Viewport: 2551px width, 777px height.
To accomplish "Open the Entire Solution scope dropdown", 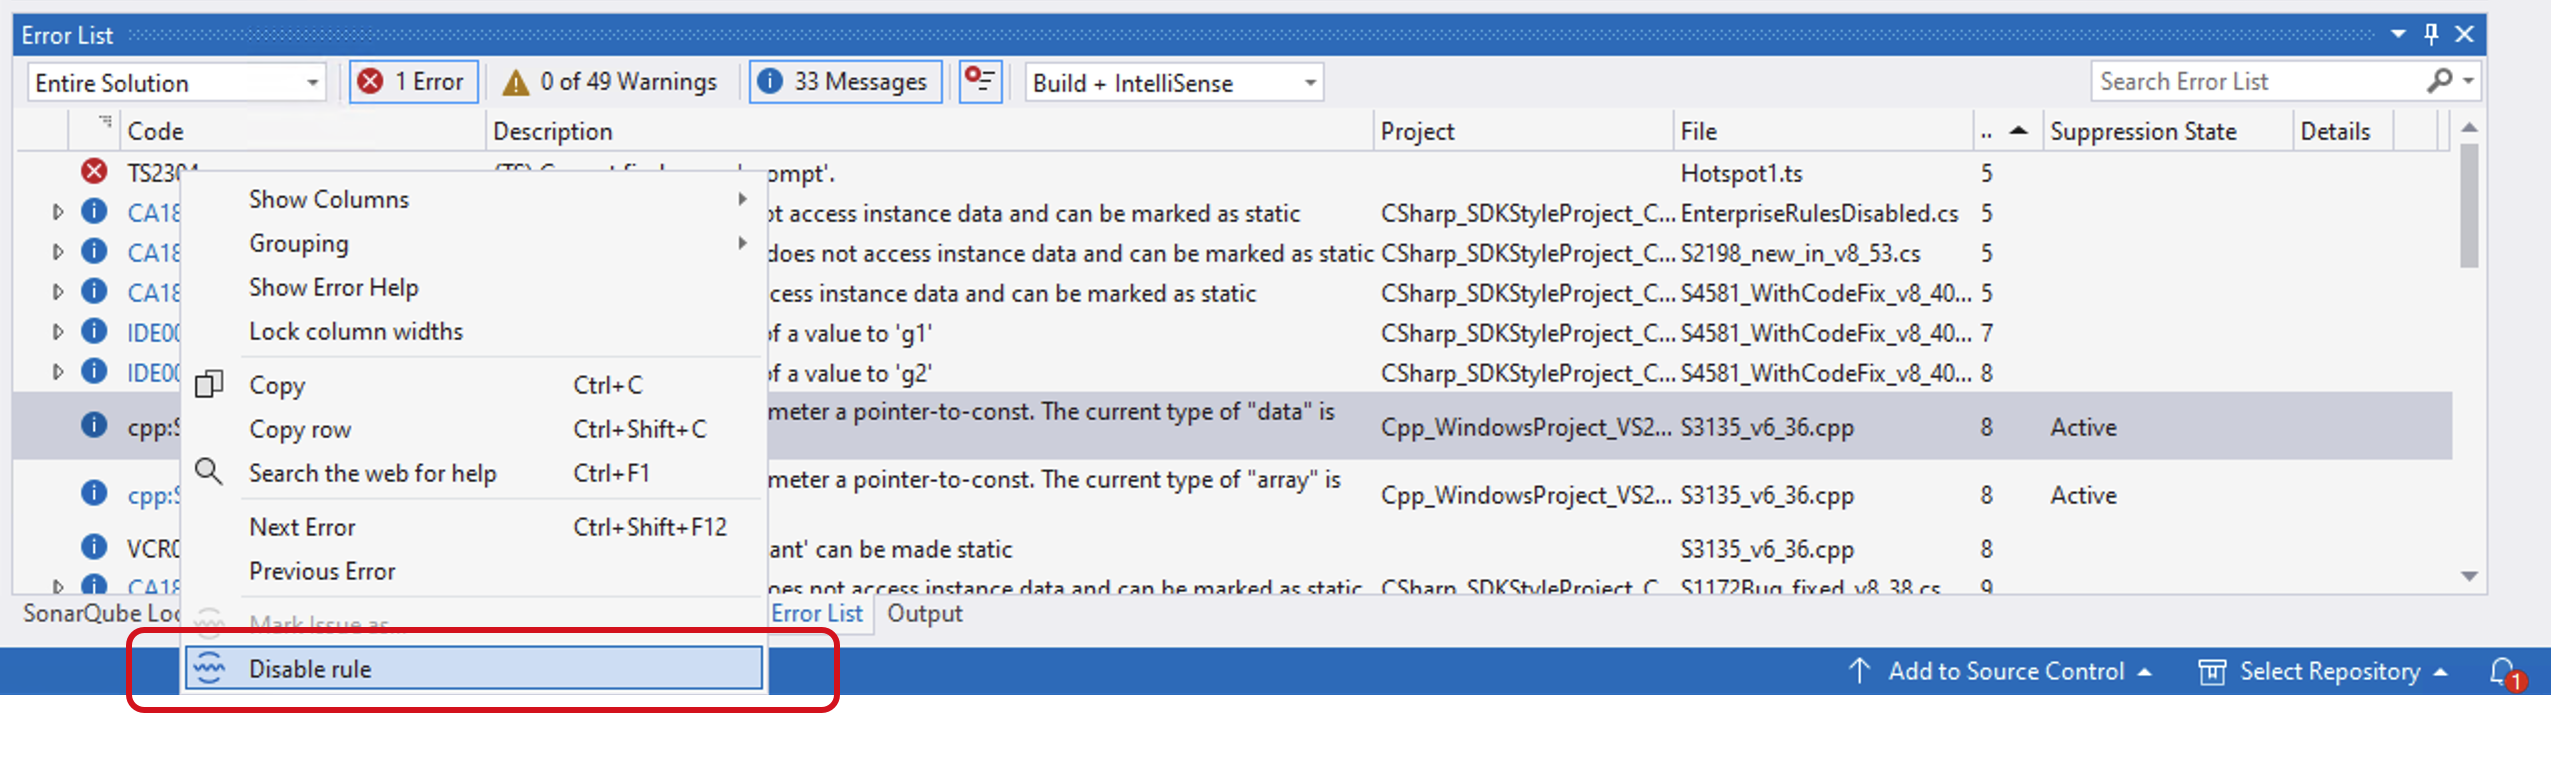I will coord(176,82).
